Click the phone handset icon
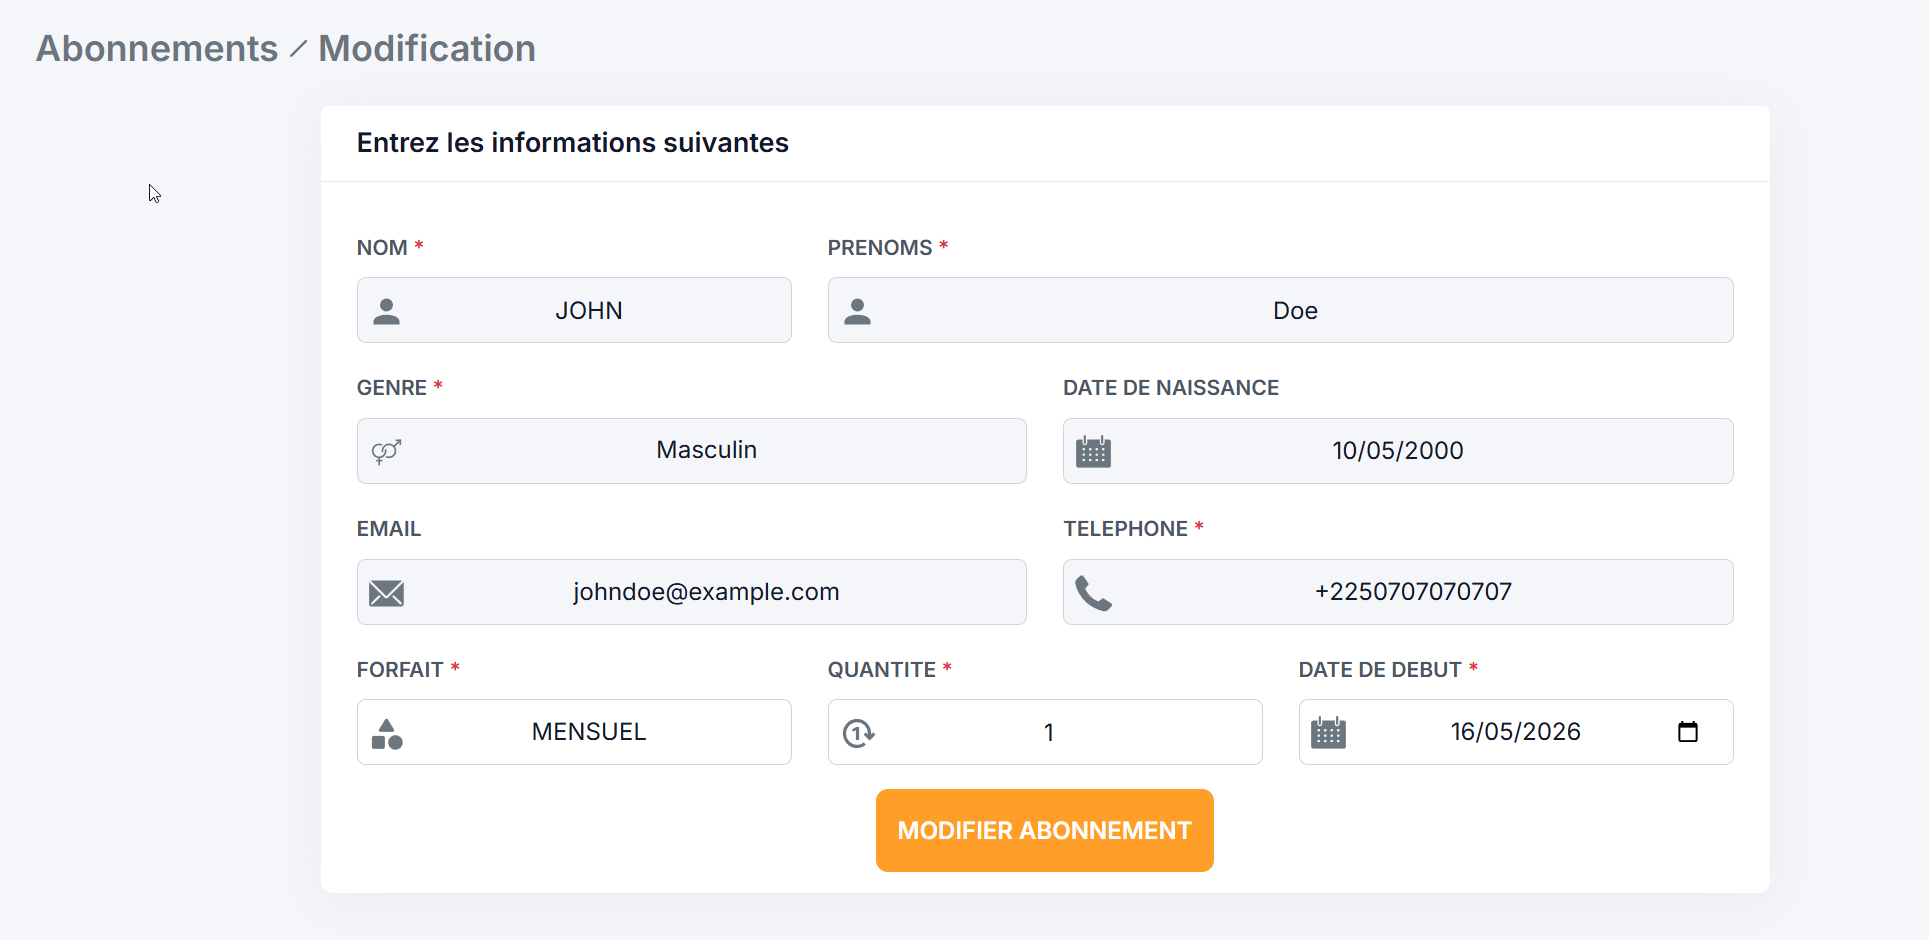 coord(1093,593)
